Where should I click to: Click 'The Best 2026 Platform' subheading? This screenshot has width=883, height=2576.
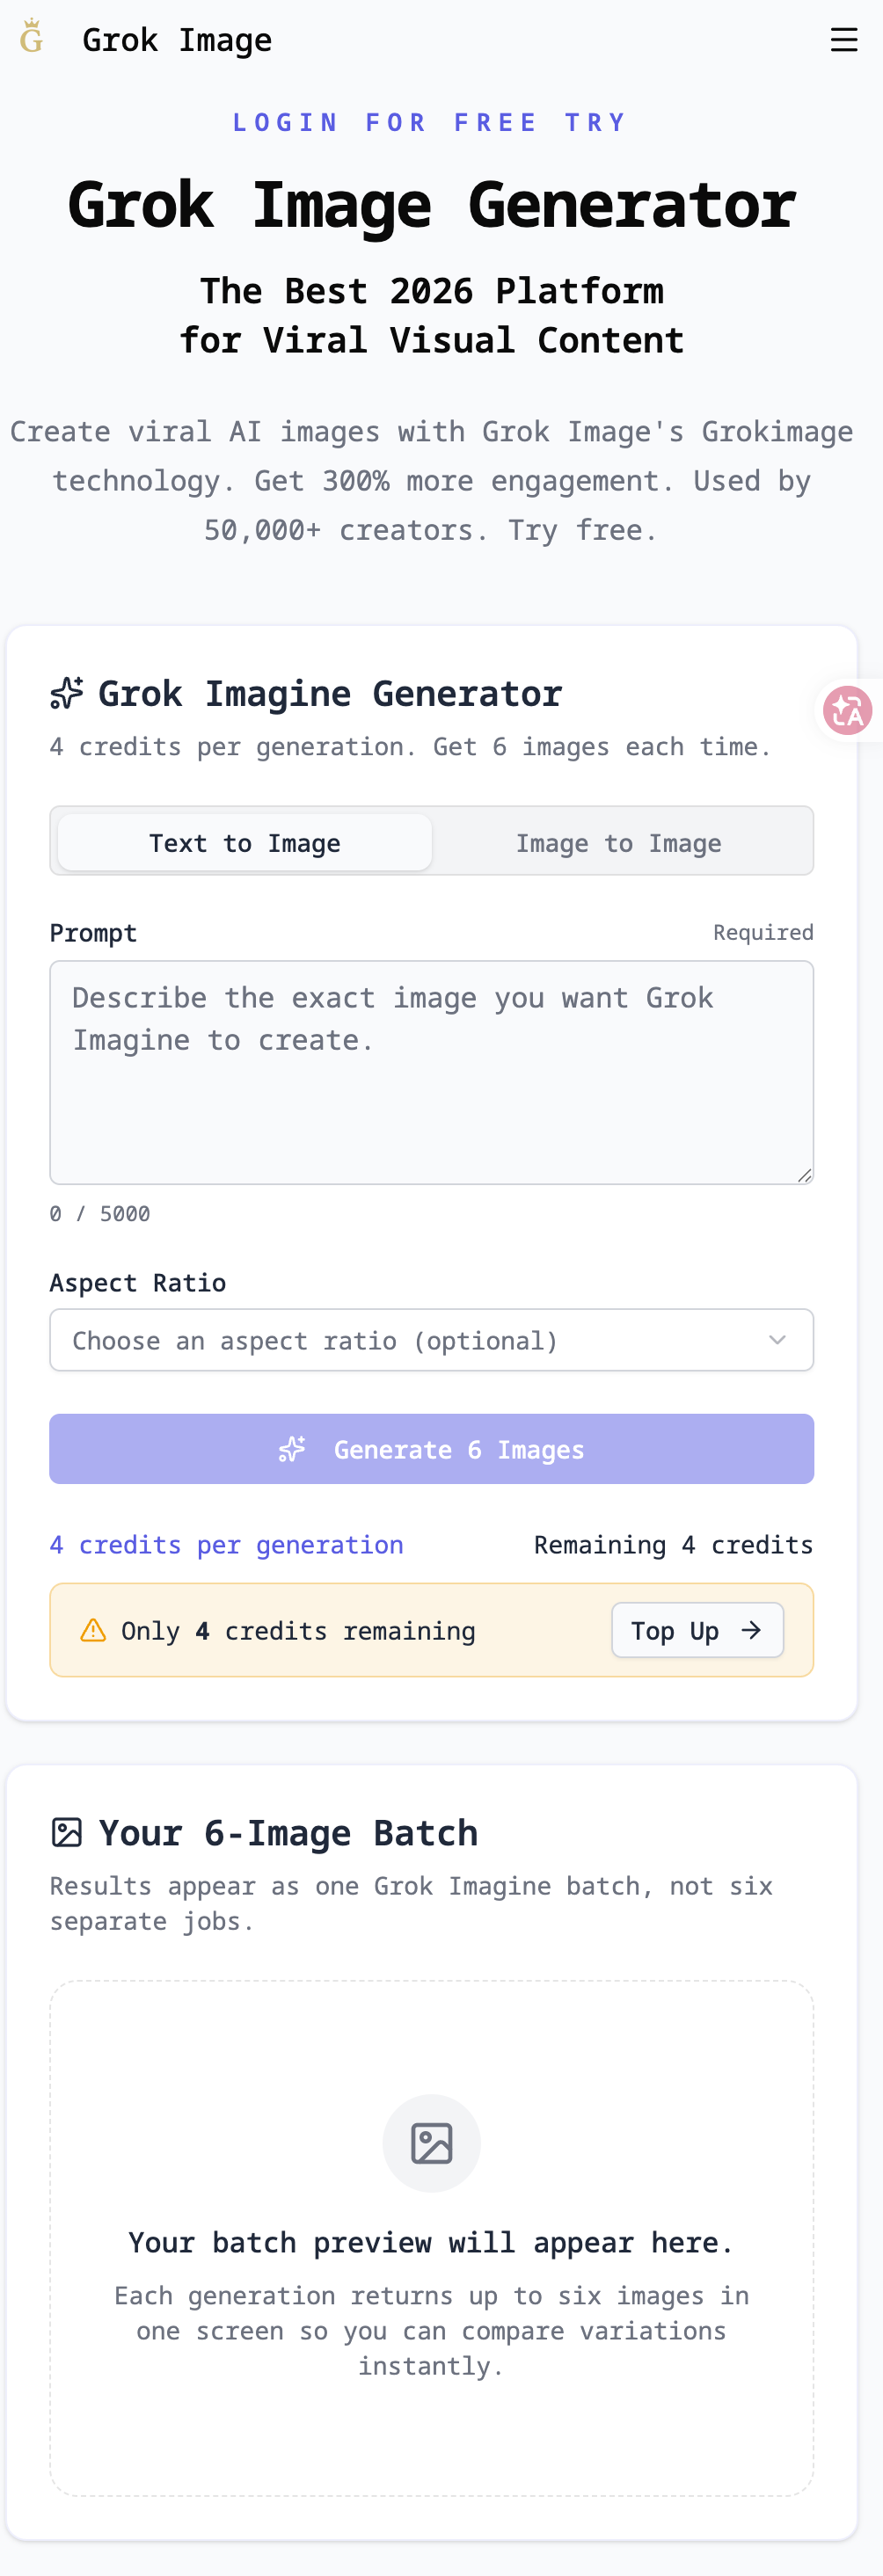pos(432,291)
